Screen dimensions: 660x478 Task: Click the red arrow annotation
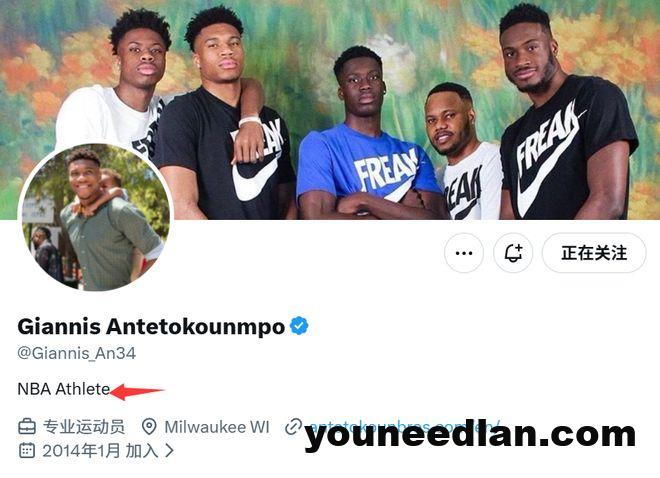[136, 392]
